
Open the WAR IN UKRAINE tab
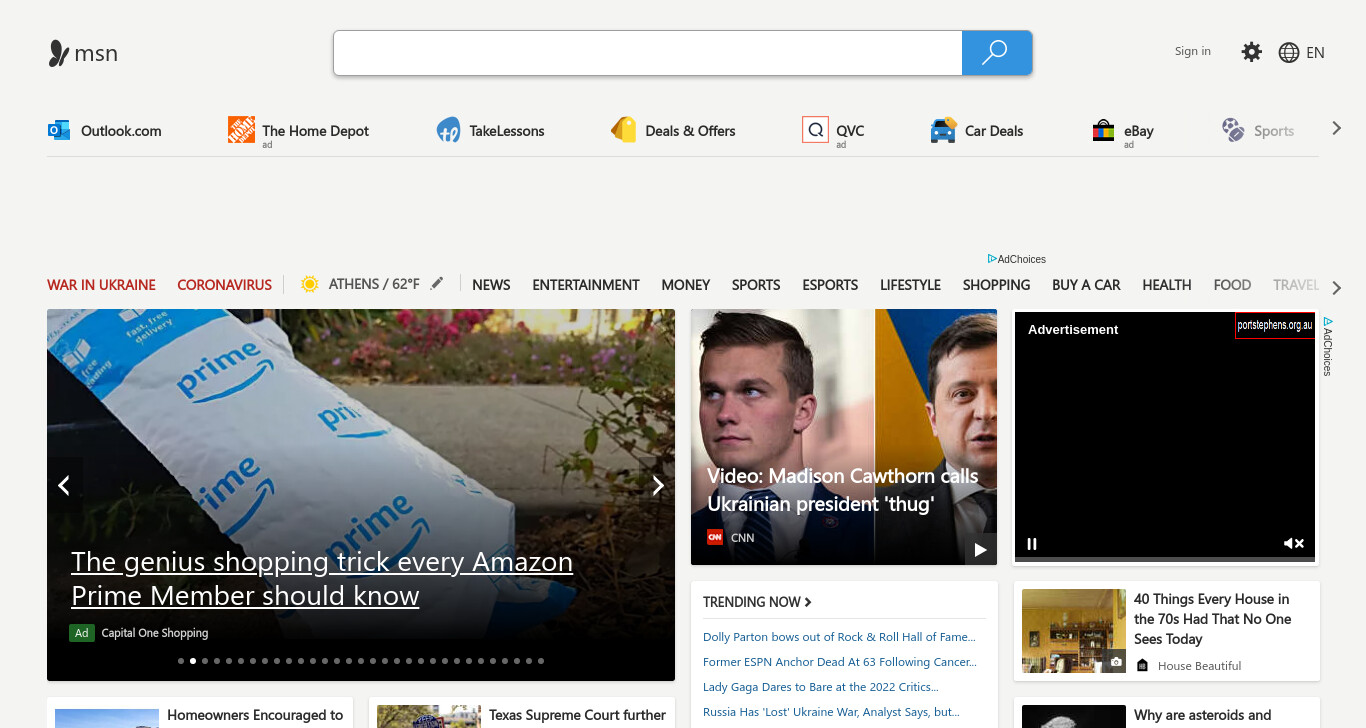click(101, 285)
